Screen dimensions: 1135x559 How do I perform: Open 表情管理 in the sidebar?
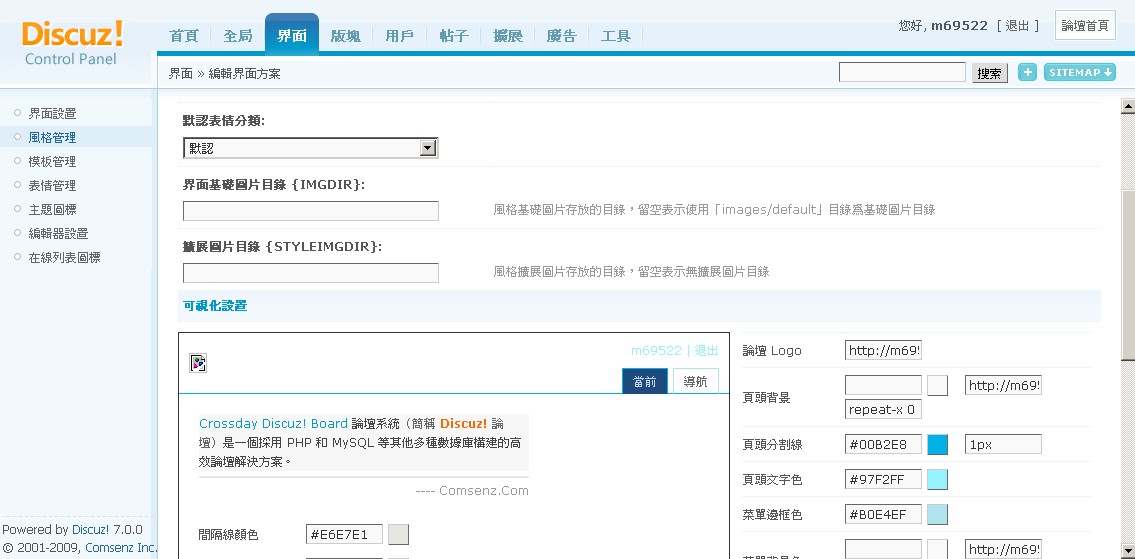(x=52, y=185)
